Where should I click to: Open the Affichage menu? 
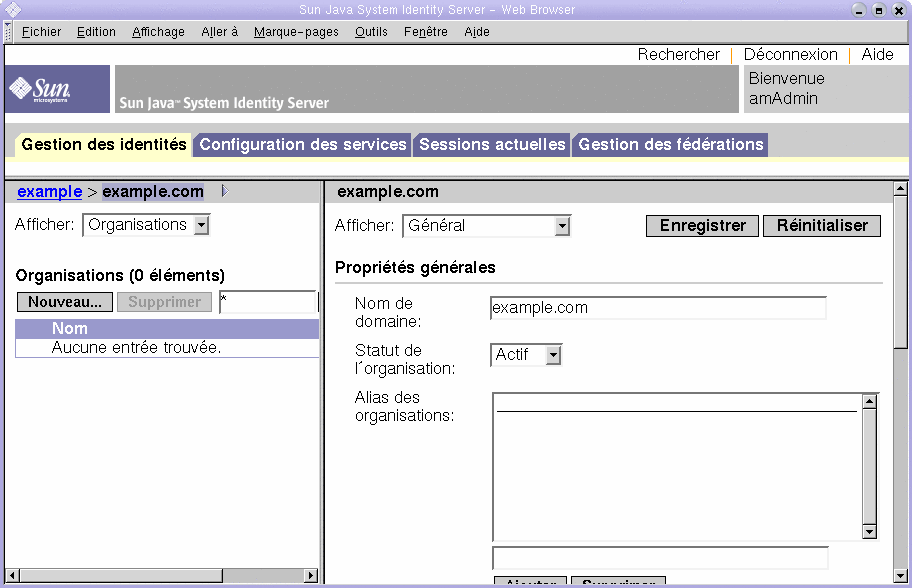(x=158, y=32)
